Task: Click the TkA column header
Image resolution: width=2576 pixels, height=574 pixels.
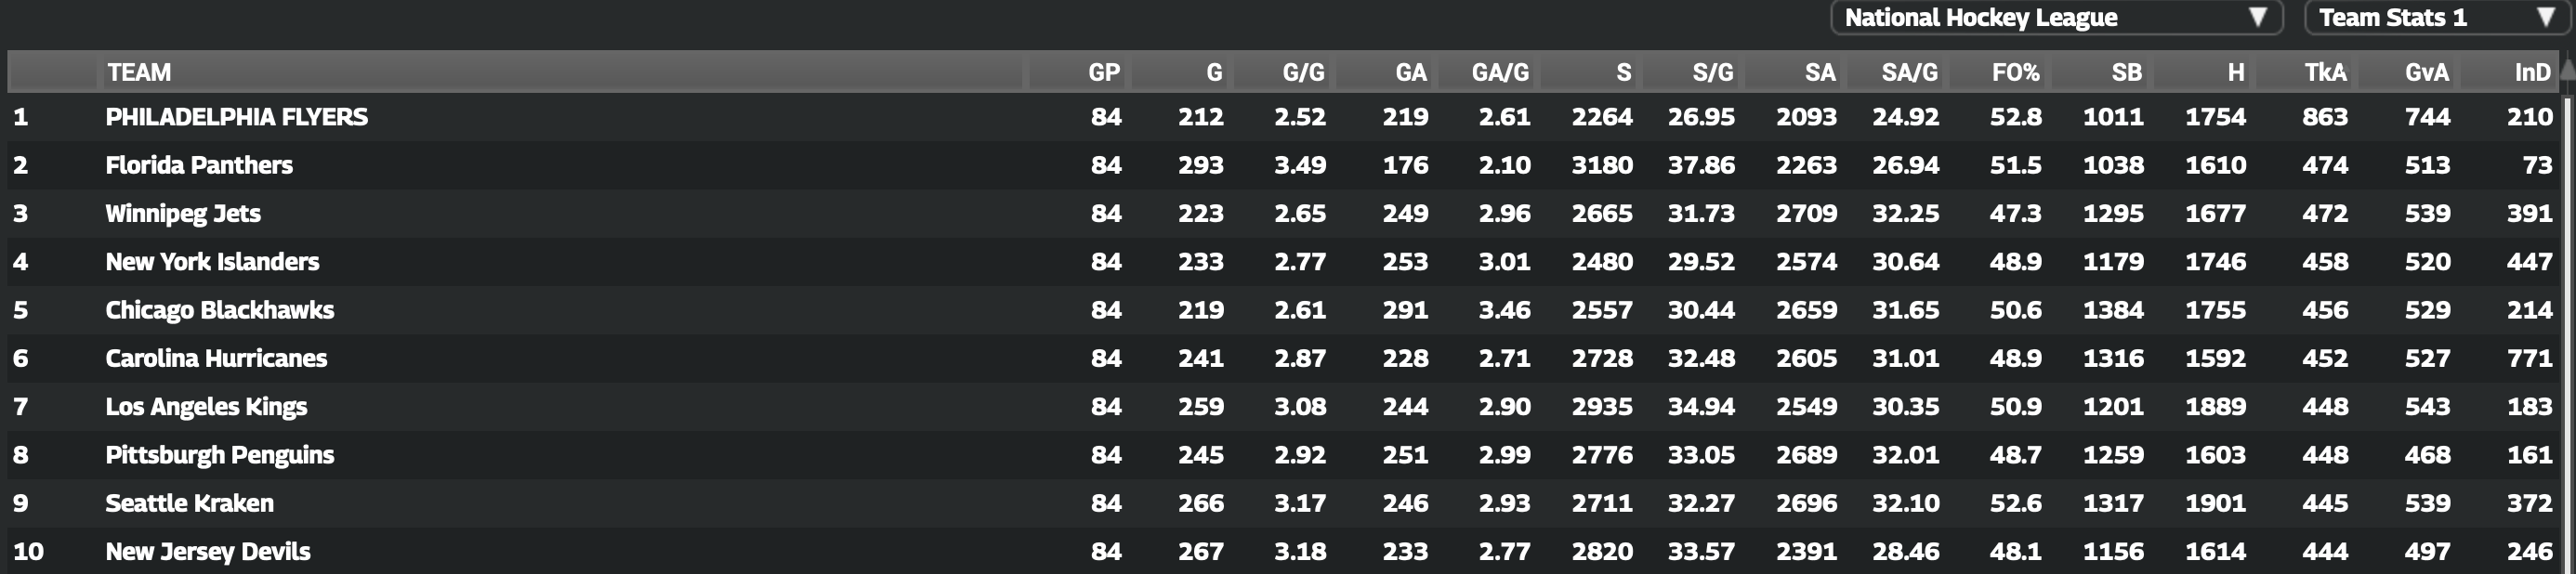Action: click(2325, 72)
